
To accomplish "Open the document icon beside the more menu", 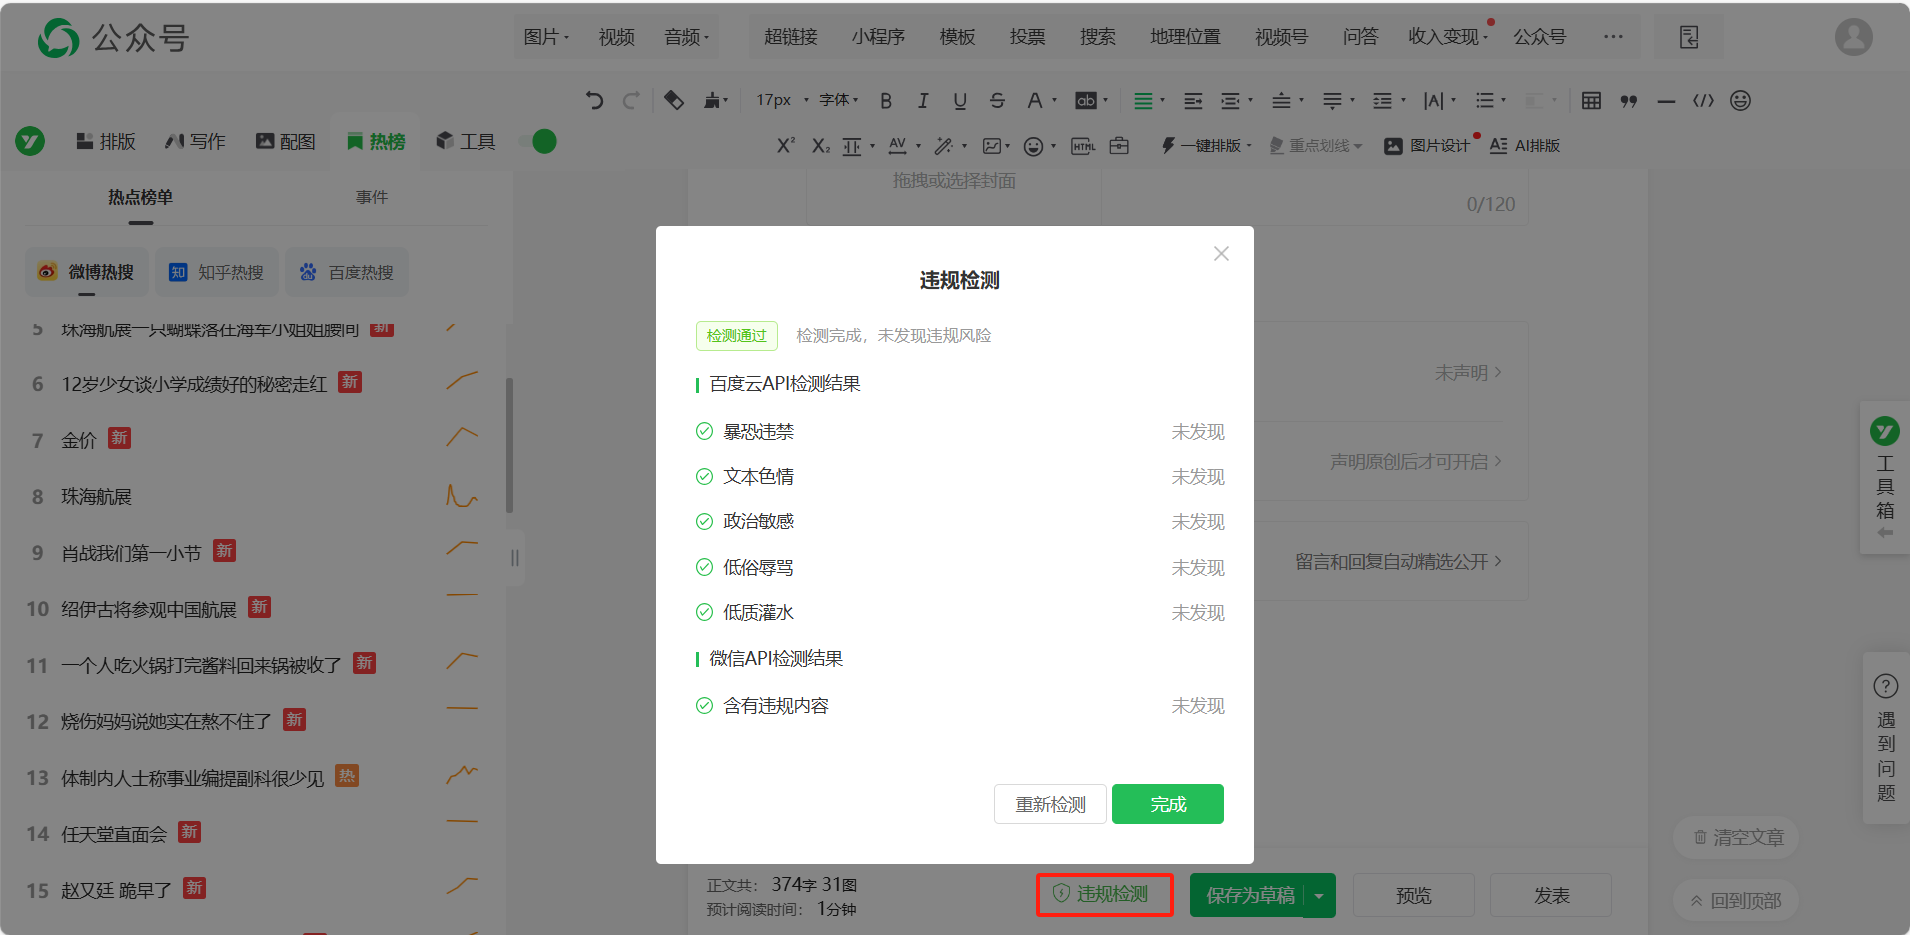I will [1689, 37].
